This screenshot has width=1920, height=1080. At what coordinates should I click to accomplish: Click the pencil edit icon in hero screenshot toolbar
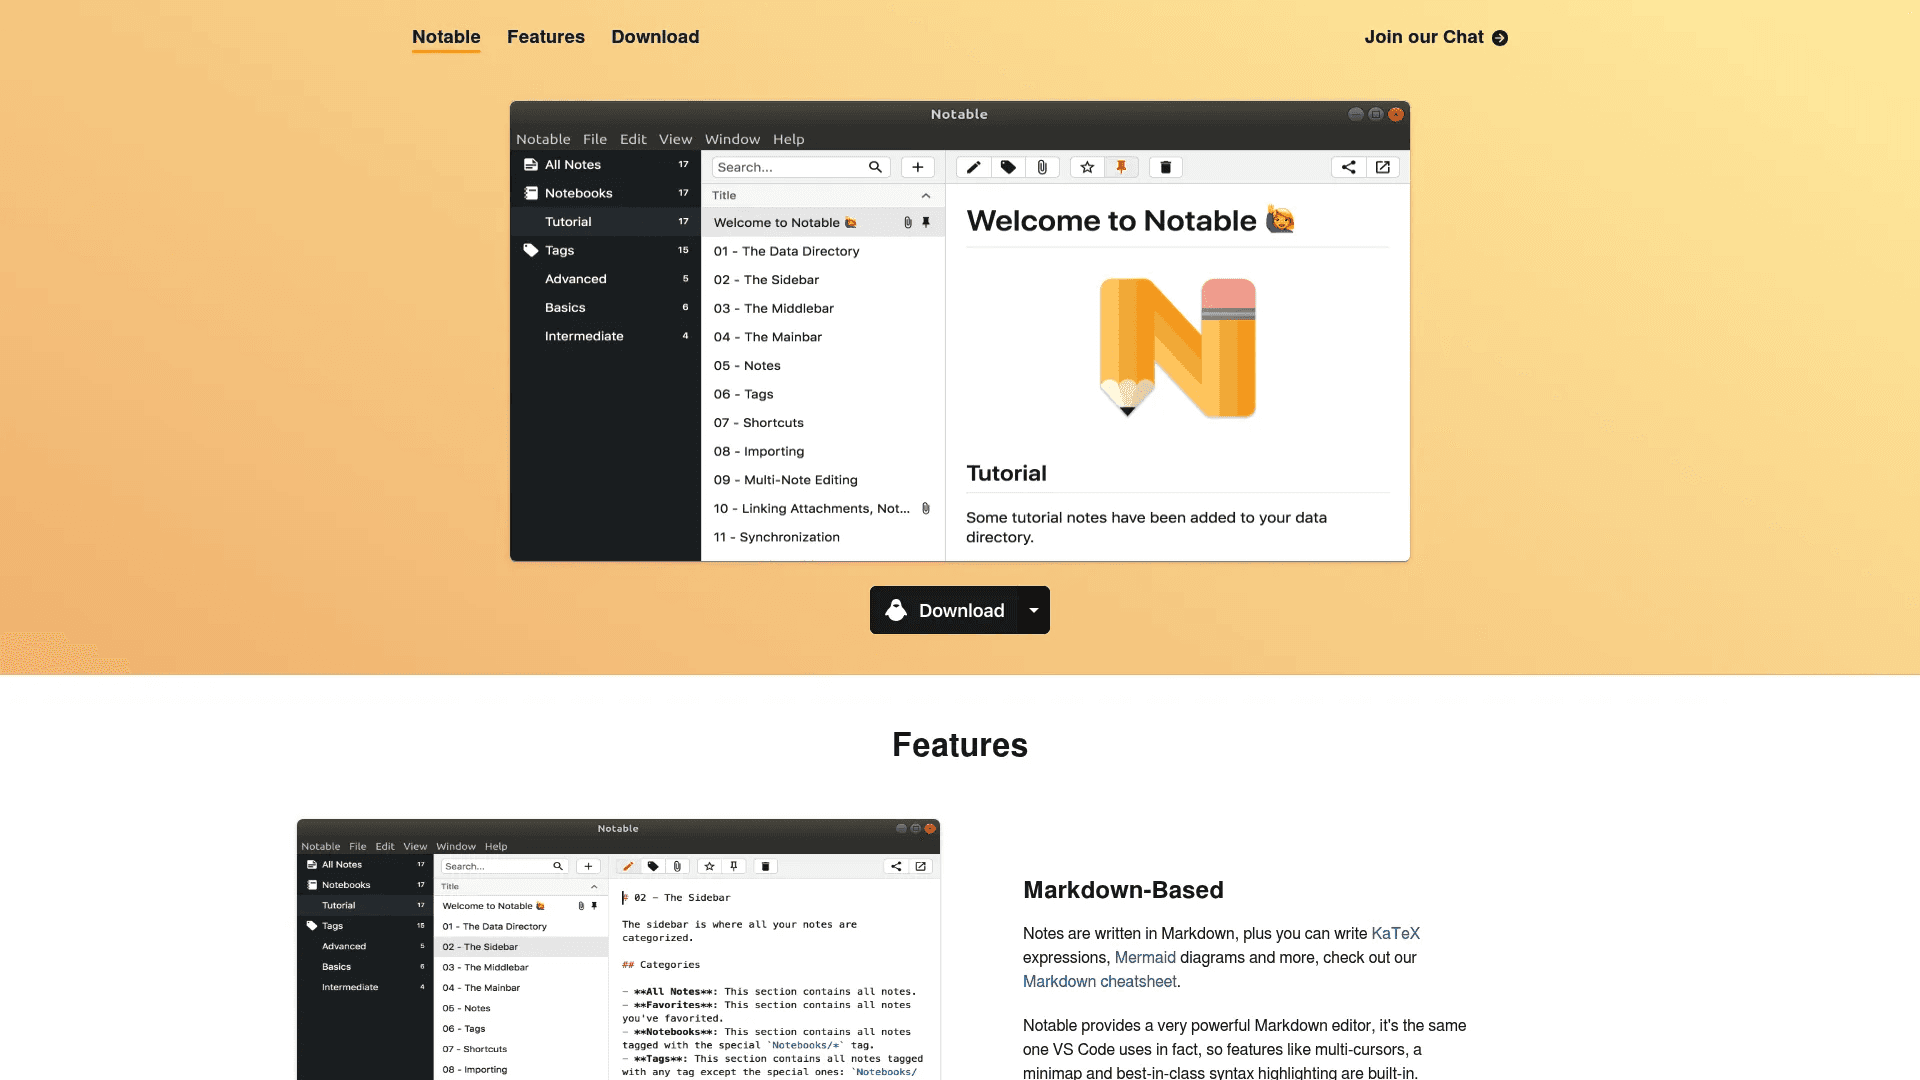click(x=973, y=167)
